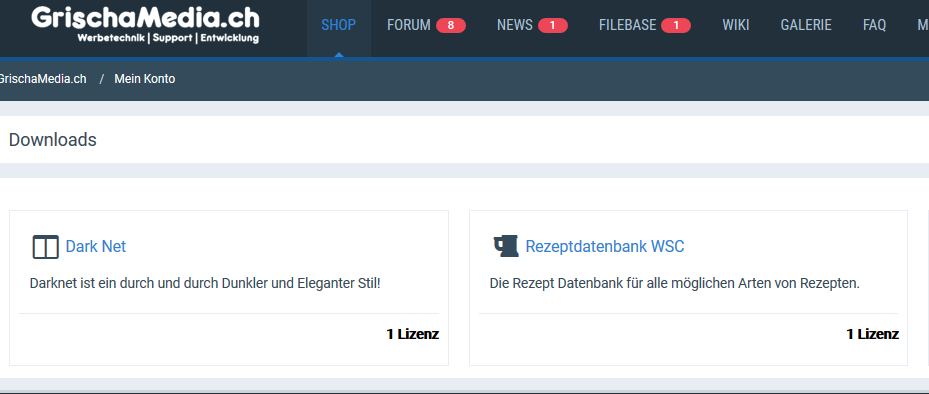The width and height of the screenshot is (929, 394).
Task: Open Mein Konto breadcrumb link
Action: point(145,79)
